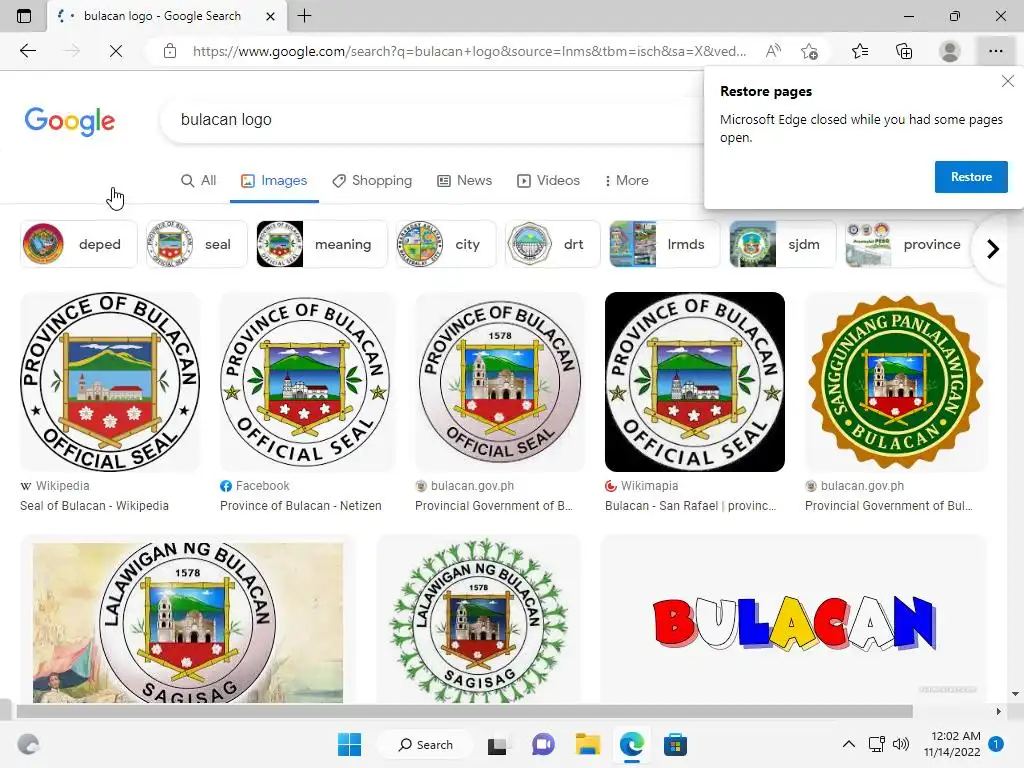Open the Facebook Province of Bulacan image
The image size is (1024, 768).
coord(307,381)
